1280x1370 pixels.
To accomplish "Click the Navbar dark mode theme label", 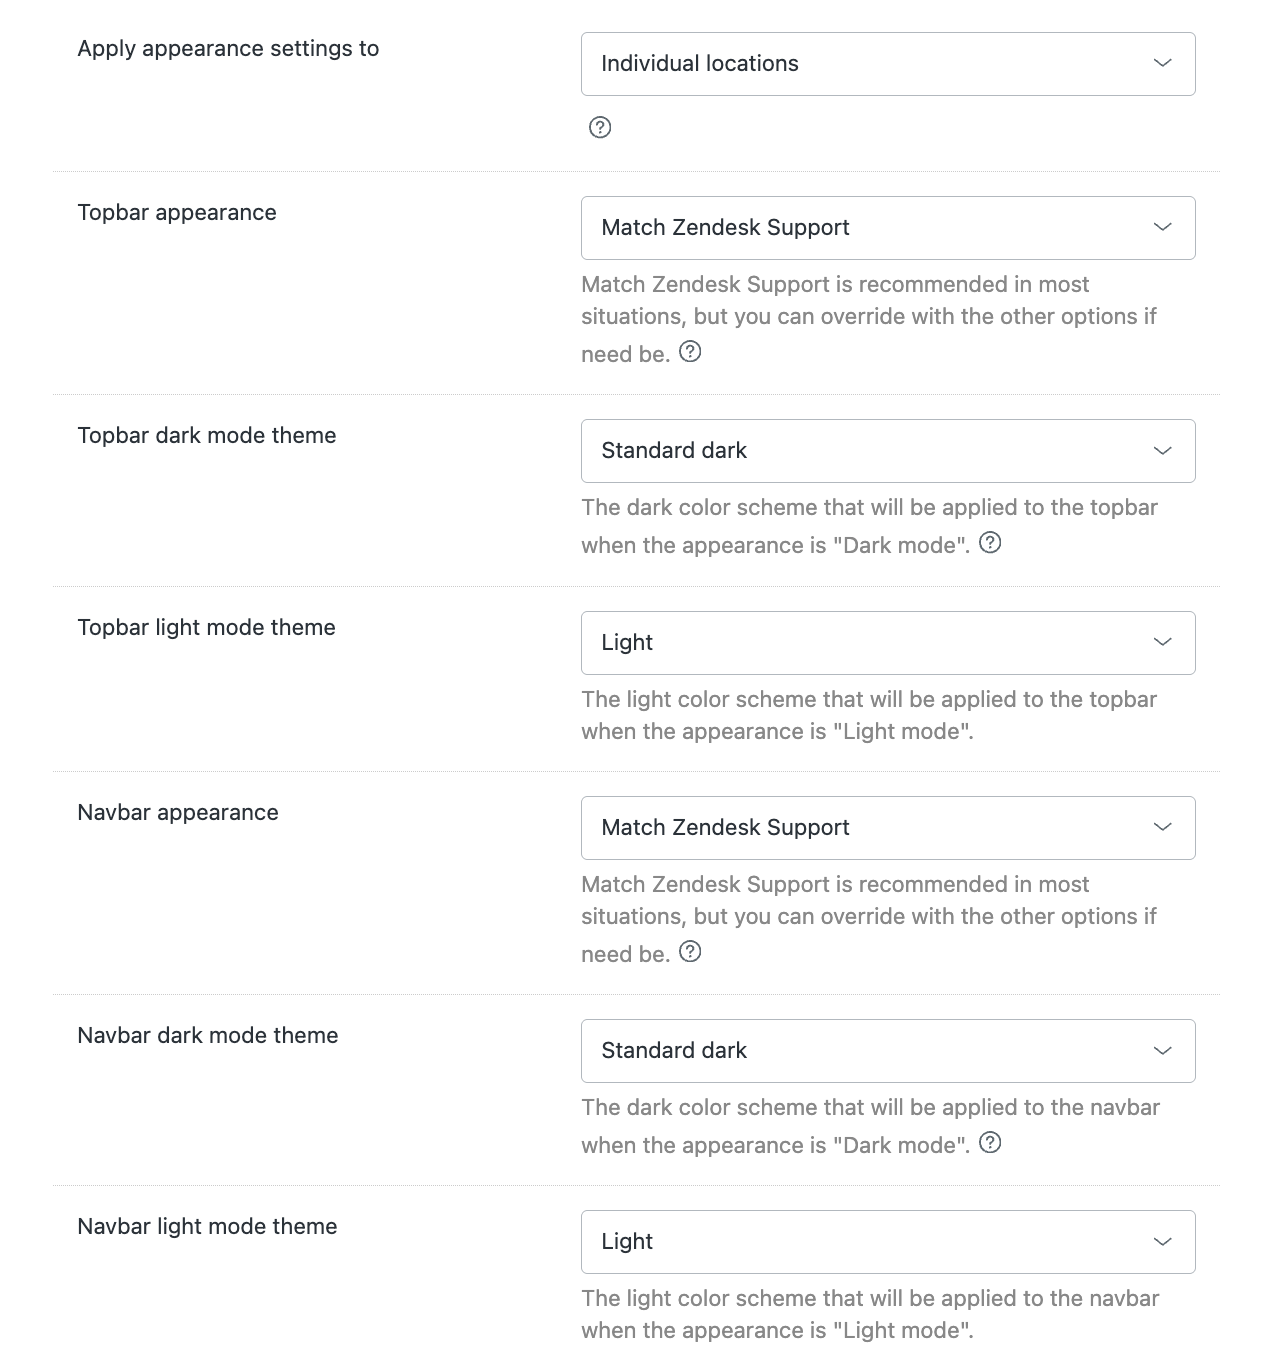I will [208, 1035].
